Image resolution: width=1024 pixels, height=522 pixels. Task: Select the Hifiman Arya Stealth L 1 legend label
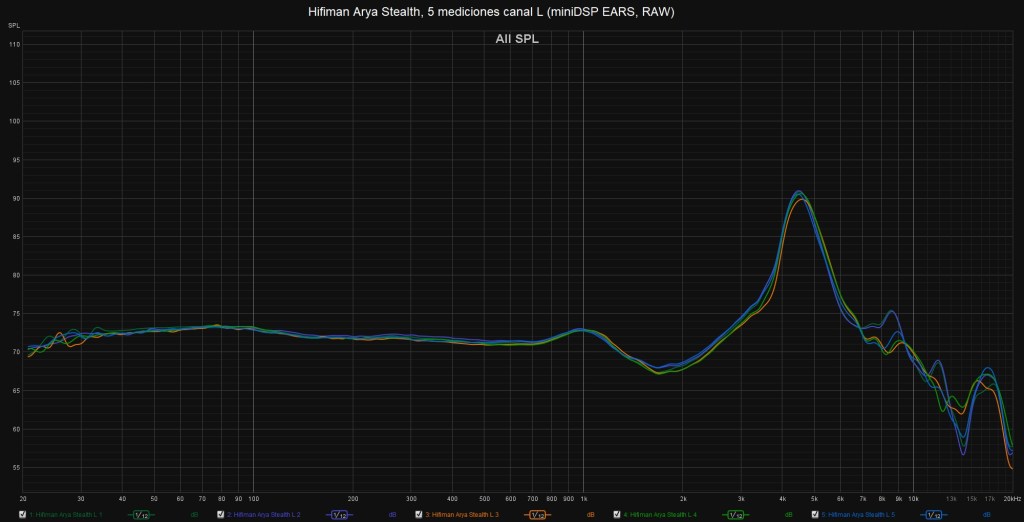pyautogui.click(x=67, y=515)
